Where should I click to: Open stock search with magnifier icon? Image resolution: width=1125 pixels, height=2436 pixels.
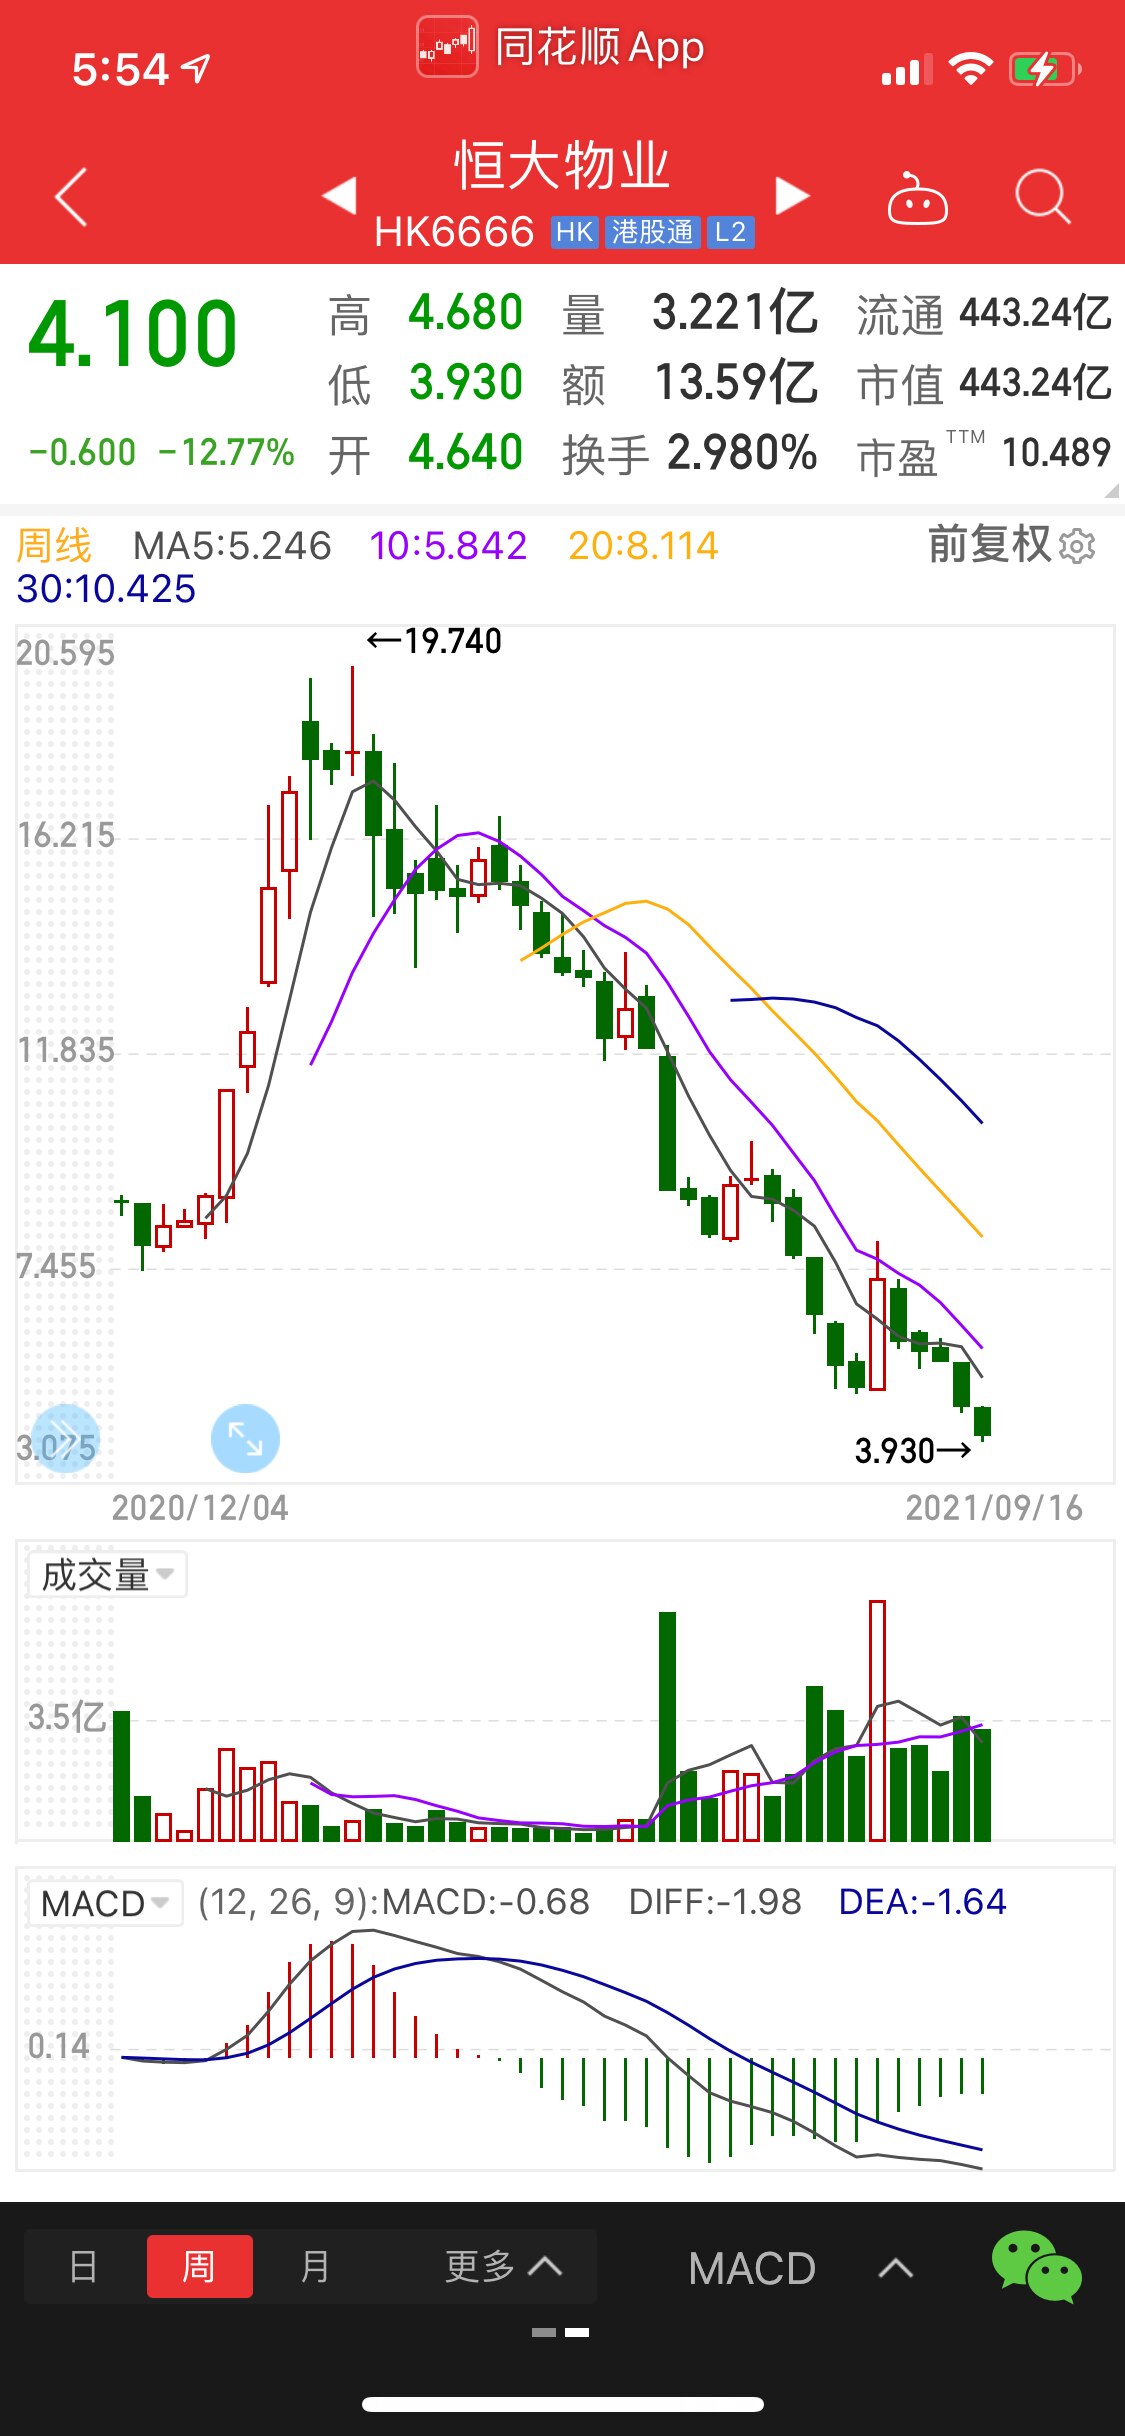(x=1042, y=196)
